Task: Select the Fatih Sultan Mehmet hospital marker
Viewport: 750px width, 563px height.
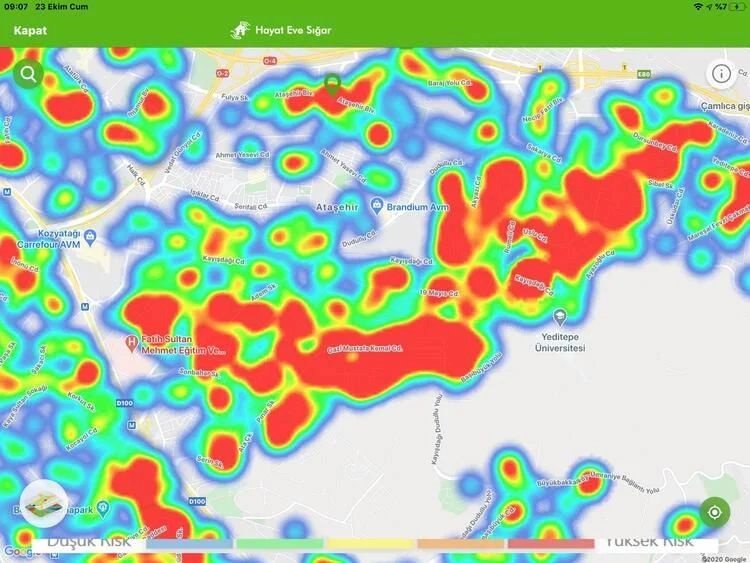Action: pos(130,344)
